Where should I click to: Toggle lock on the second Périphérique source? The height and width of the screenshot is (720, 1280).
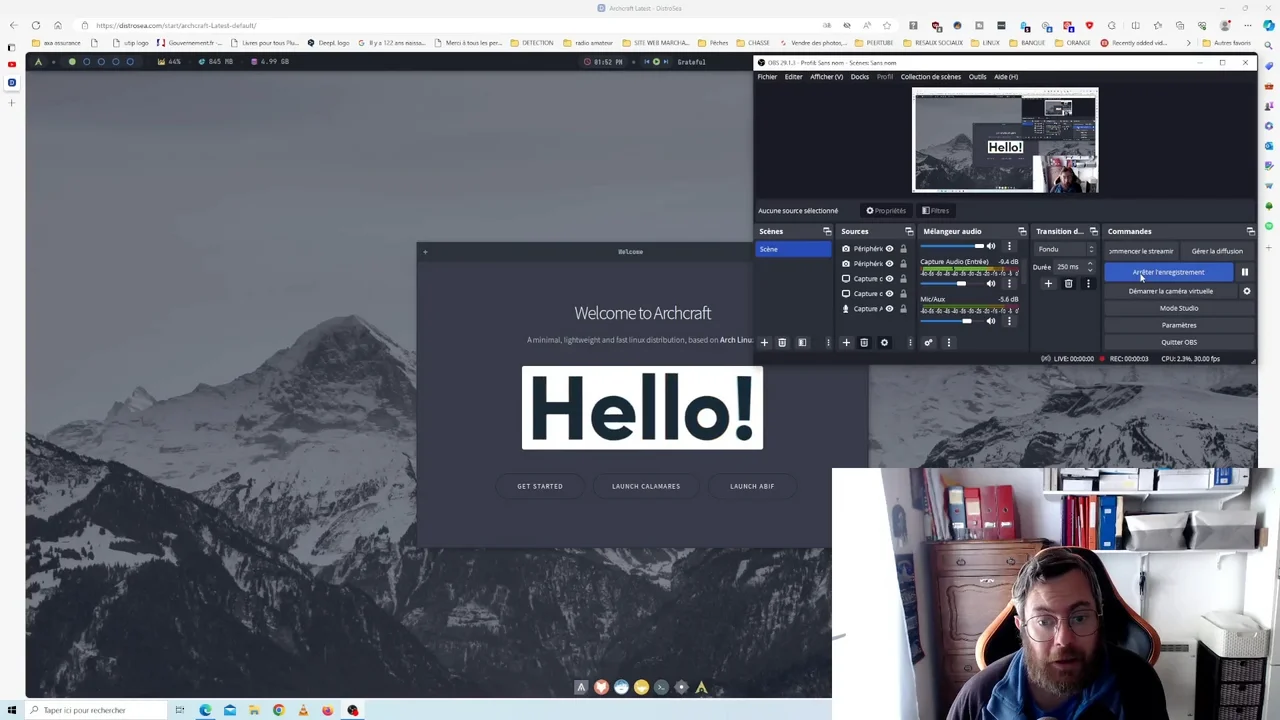(x=903, y=264)
